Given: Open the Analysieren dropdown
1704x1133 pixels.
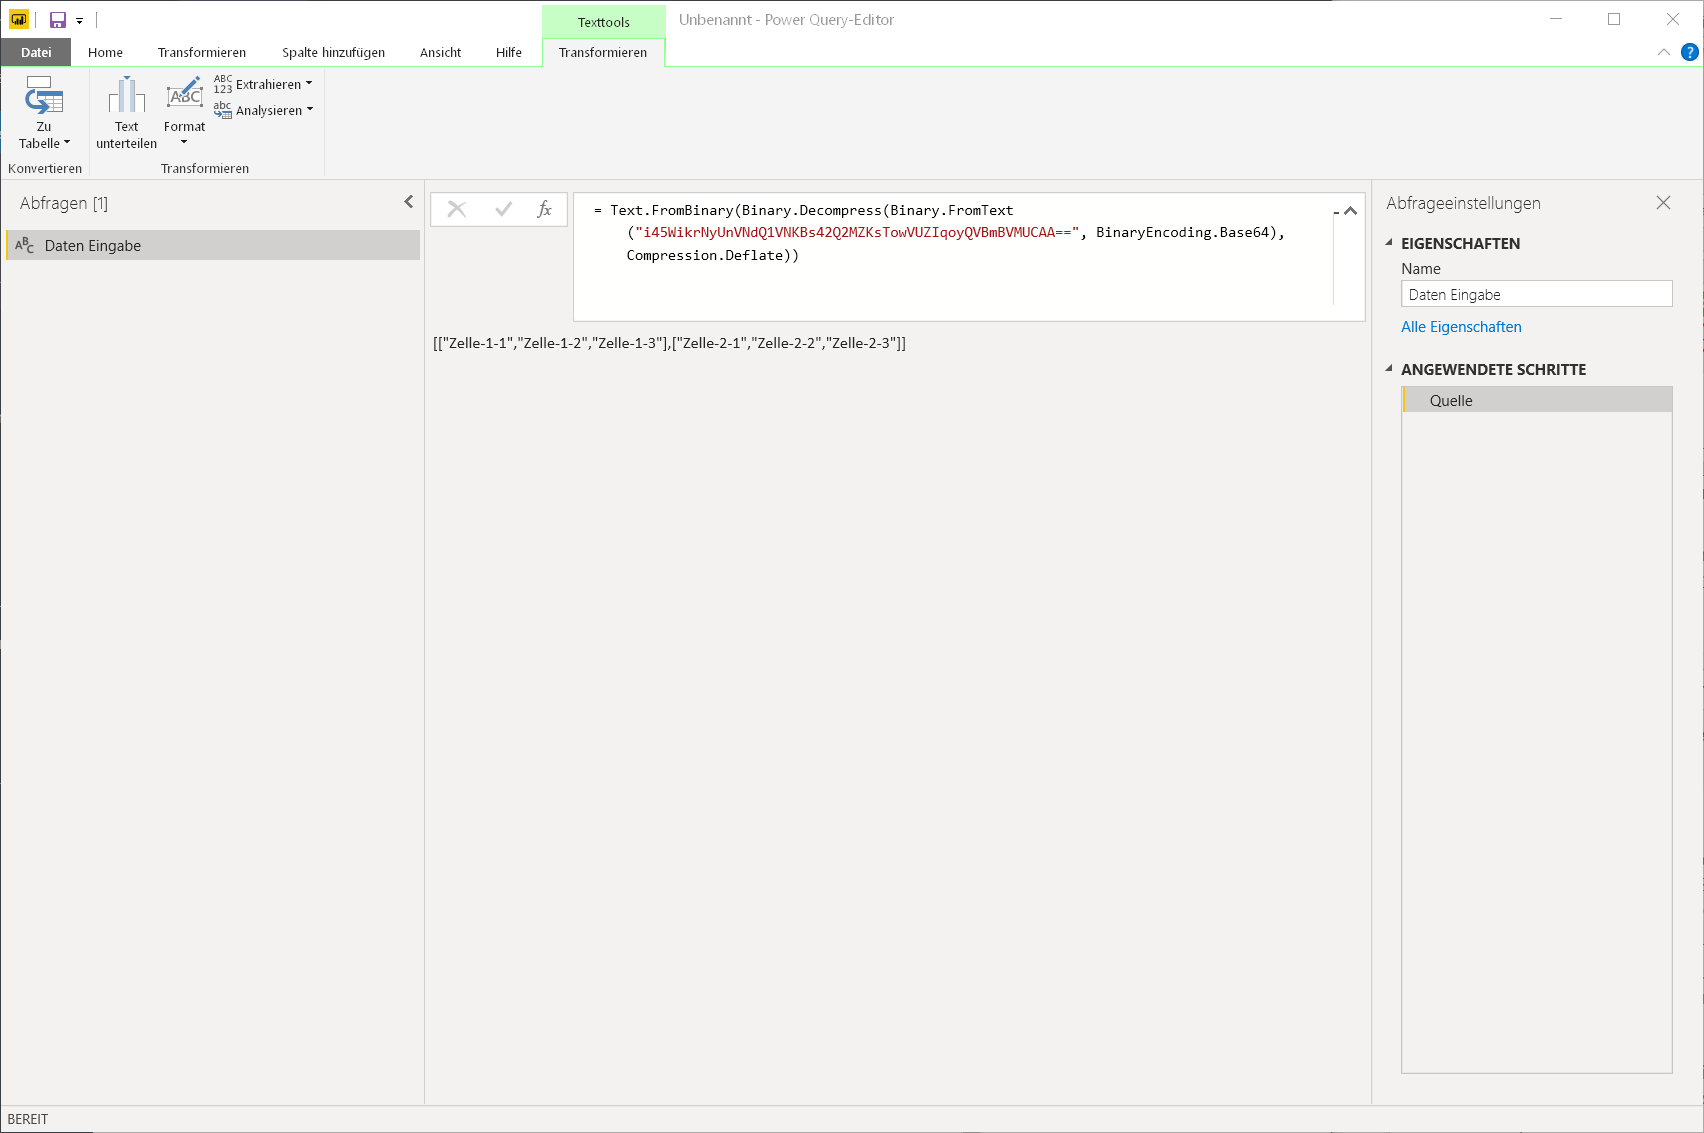Looking at the screenshot, I should (264, 110).
